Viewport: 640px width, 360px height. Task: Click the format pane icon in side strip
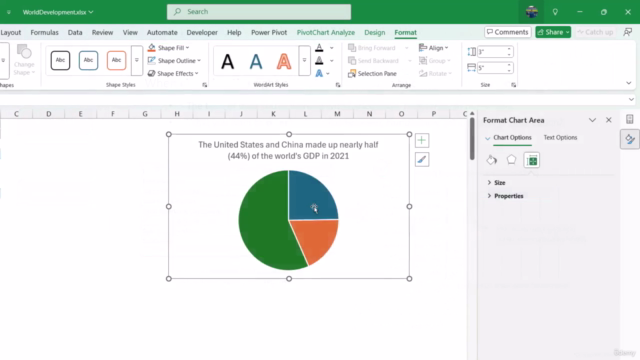630,139
